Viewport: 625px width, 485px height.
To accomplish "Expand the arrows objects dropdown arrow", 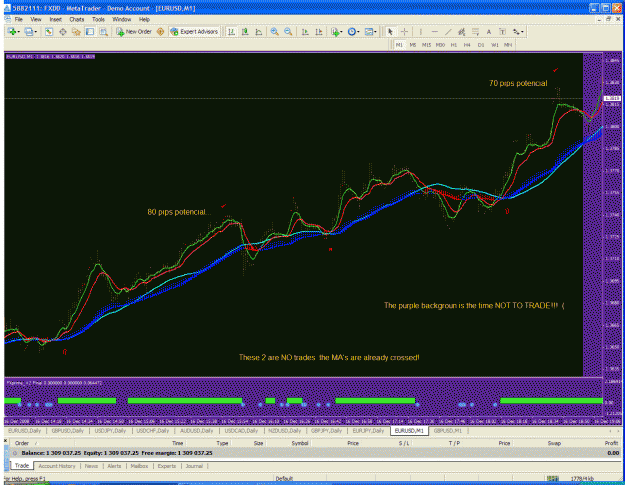I will pyautogui.click(x=523, y=32).
